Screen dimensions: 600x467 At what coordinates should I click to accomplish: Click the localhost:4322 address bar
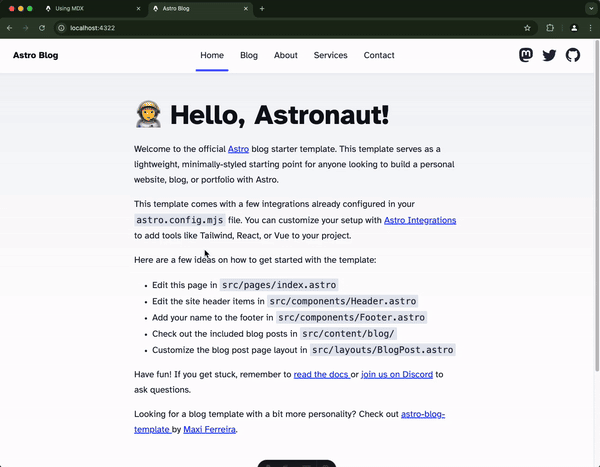[x=291, y=28]
